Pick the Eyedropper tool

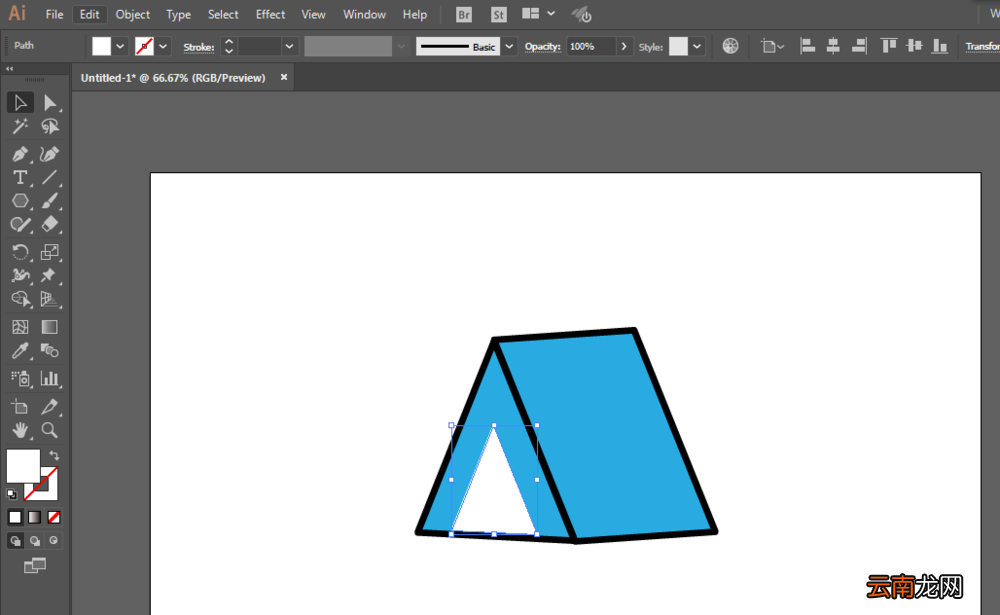pyautogui.click(x=20, y=351)
